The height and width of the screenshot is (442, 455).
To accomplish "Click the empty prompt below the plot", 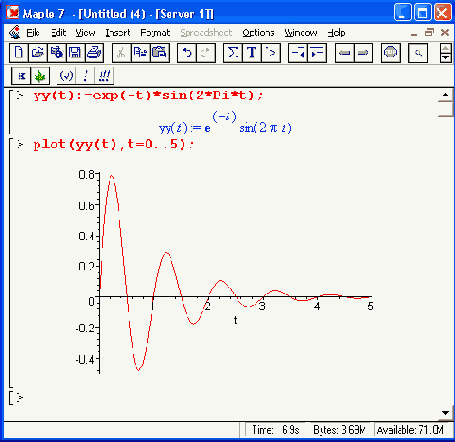I will pyautogui.click(x=20, y=397).
